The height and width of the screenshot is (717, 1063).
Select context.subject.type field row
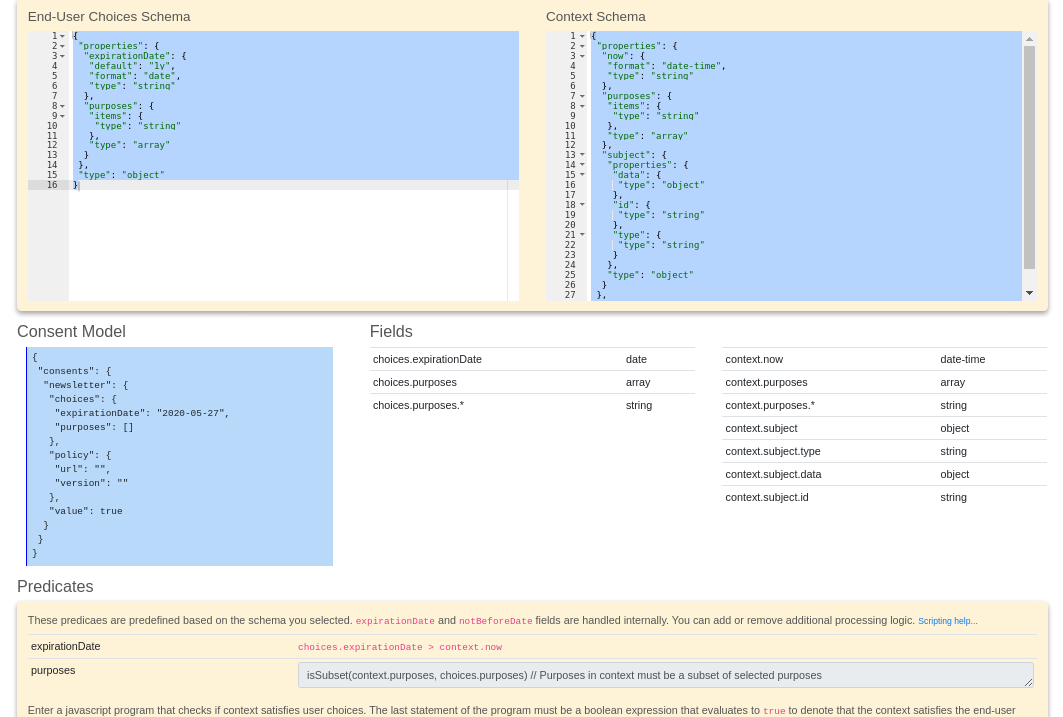[884, 451]
